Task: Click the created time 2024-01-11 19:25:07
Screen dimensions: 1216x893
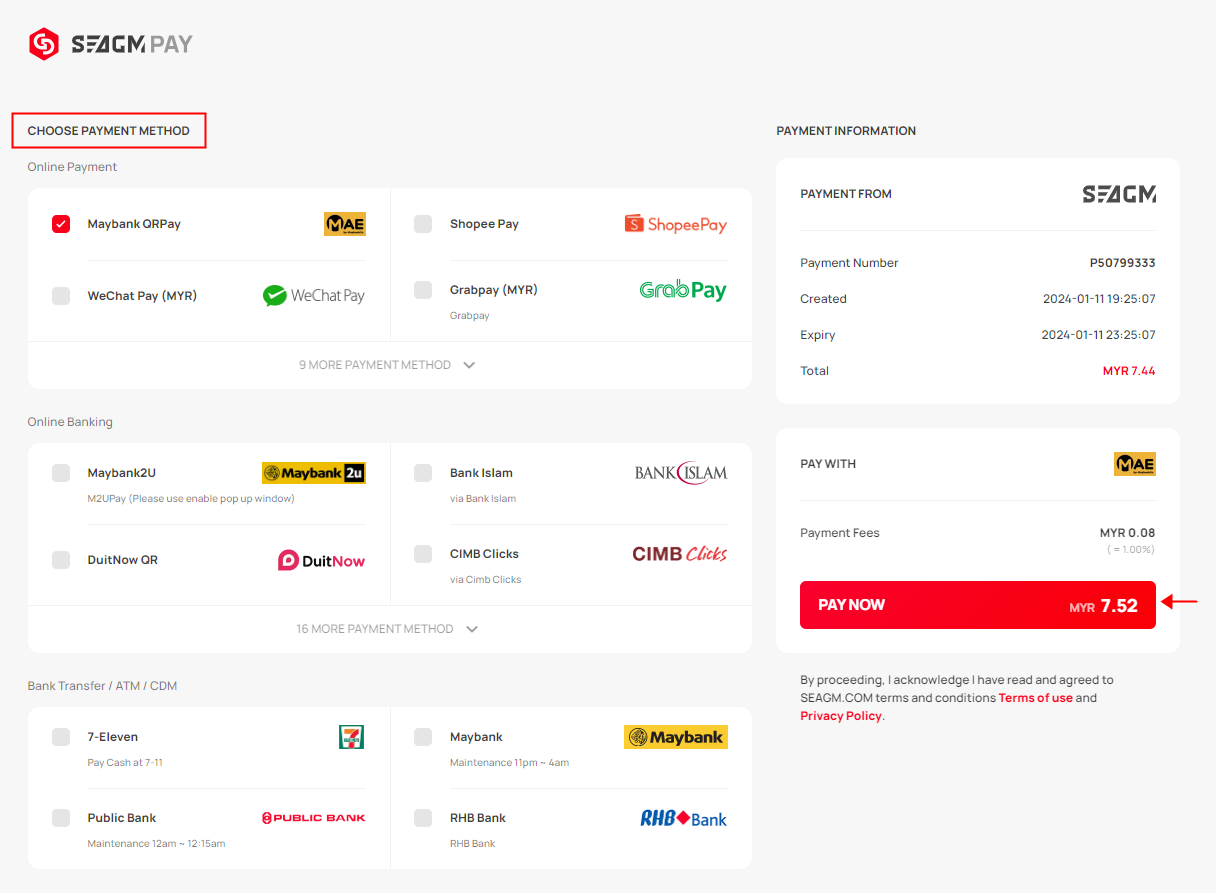Action: click(1099, 299)
